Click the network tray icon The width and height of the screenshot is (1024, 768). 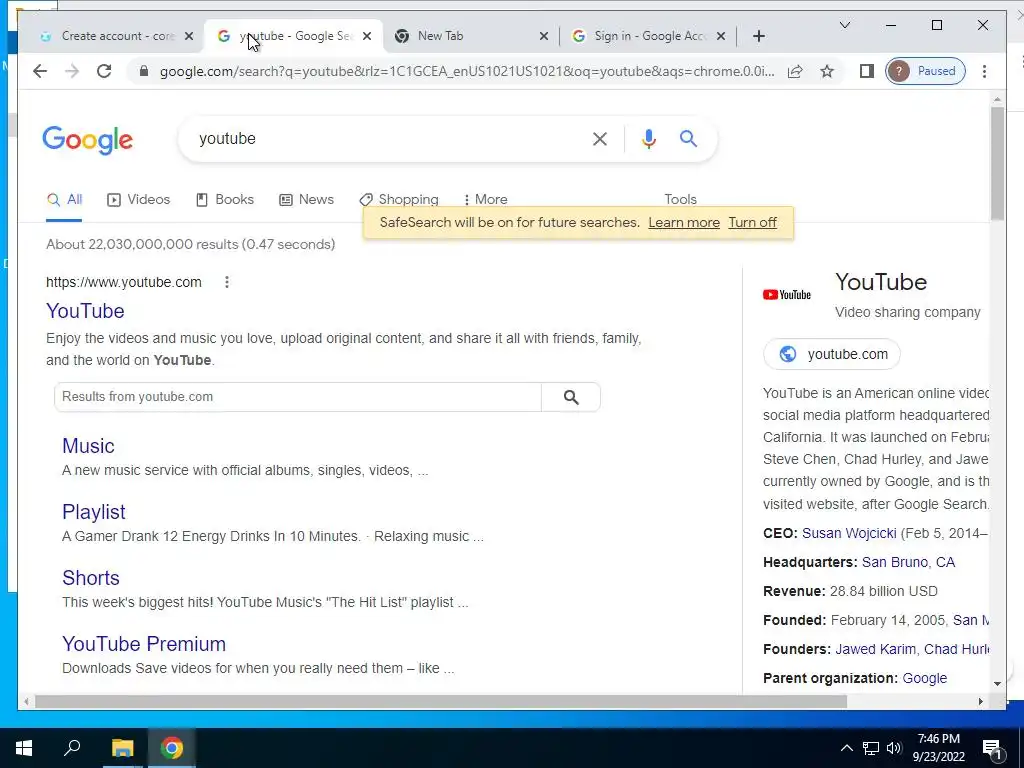click(871, 748)
